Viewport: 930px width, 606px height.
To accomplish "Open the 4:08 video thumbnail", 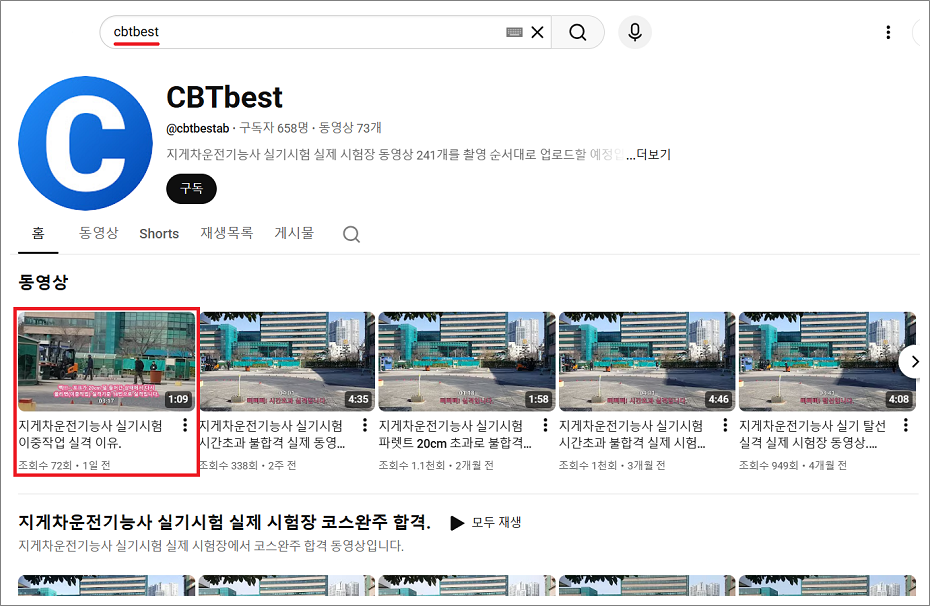I will coord(827,362).
